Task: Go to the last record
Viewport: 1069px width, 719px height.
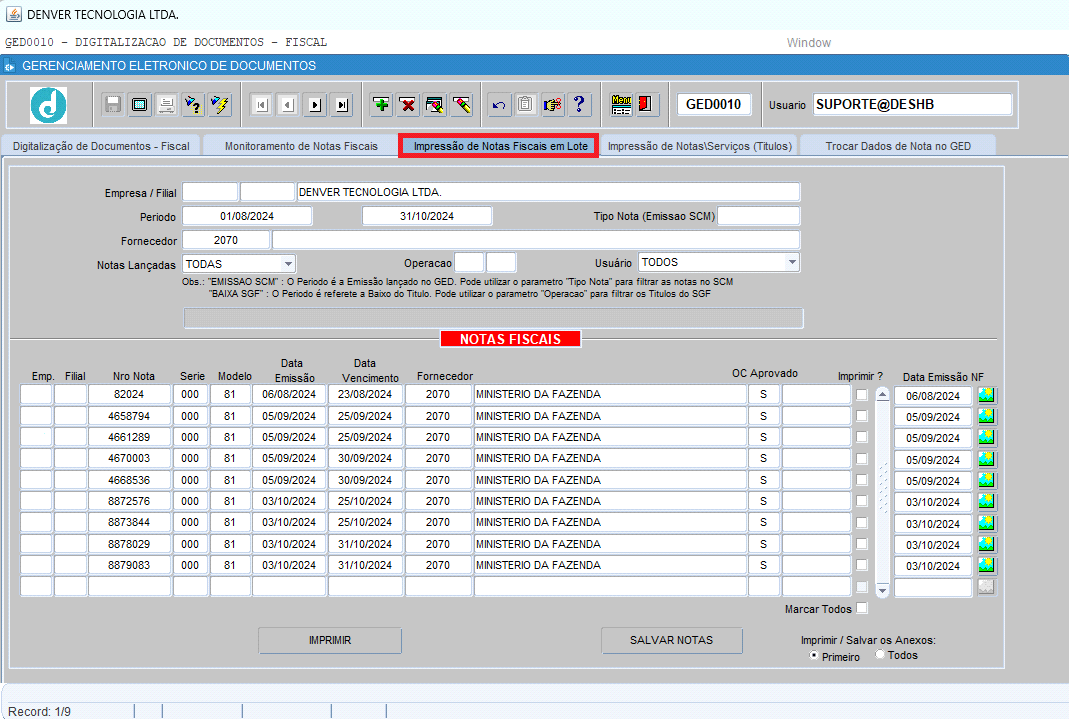Action: click(342, 105)
